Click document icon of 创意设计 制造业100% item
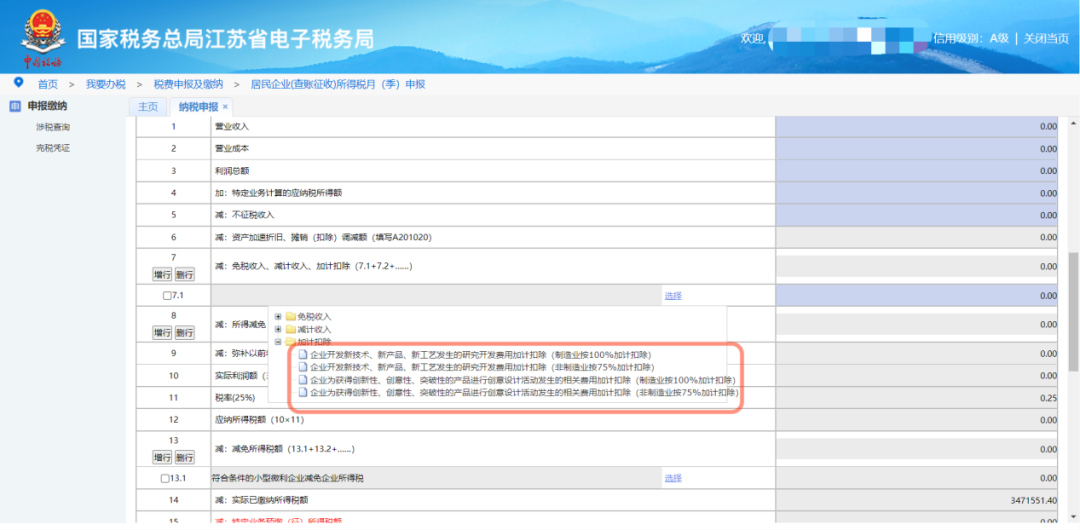Viewport: 1080px width, 530px height. point(303,380)
